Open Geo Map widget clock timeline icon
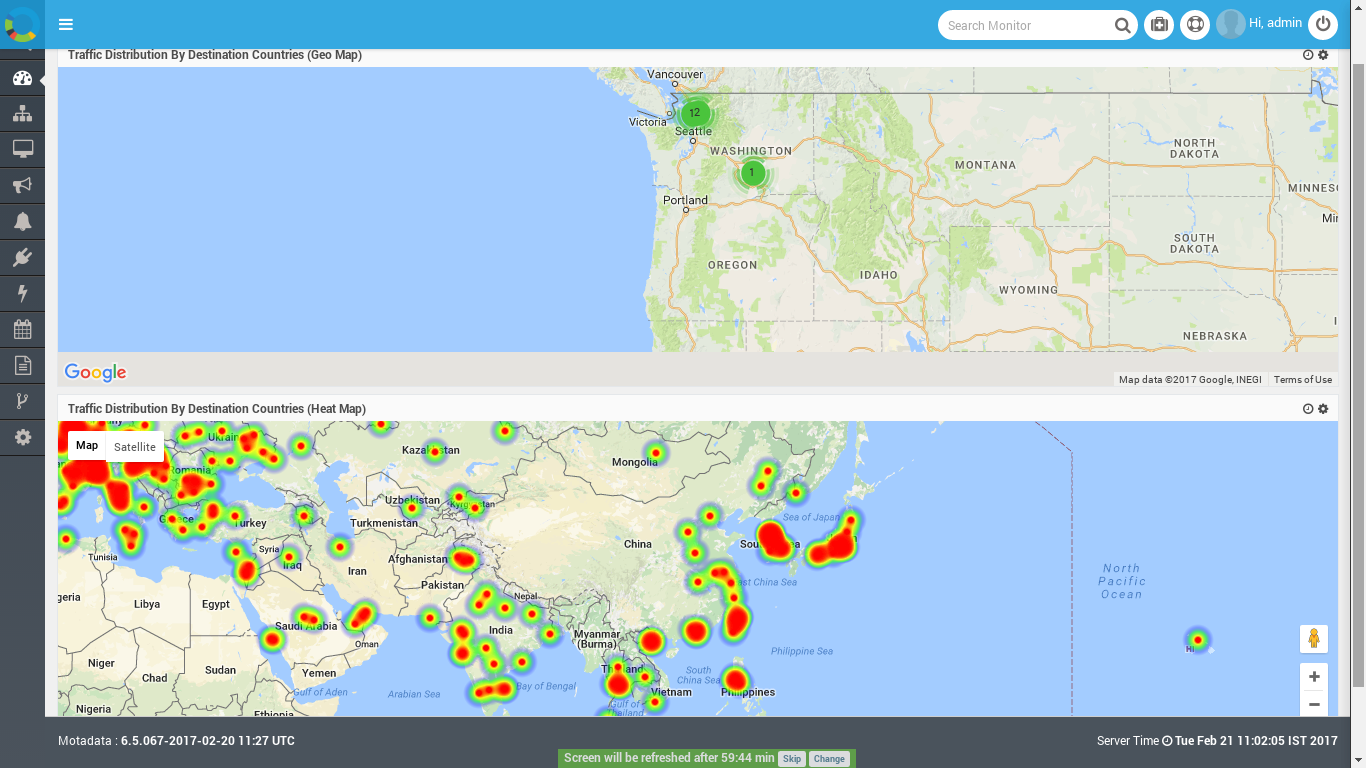 point(1308,55)
